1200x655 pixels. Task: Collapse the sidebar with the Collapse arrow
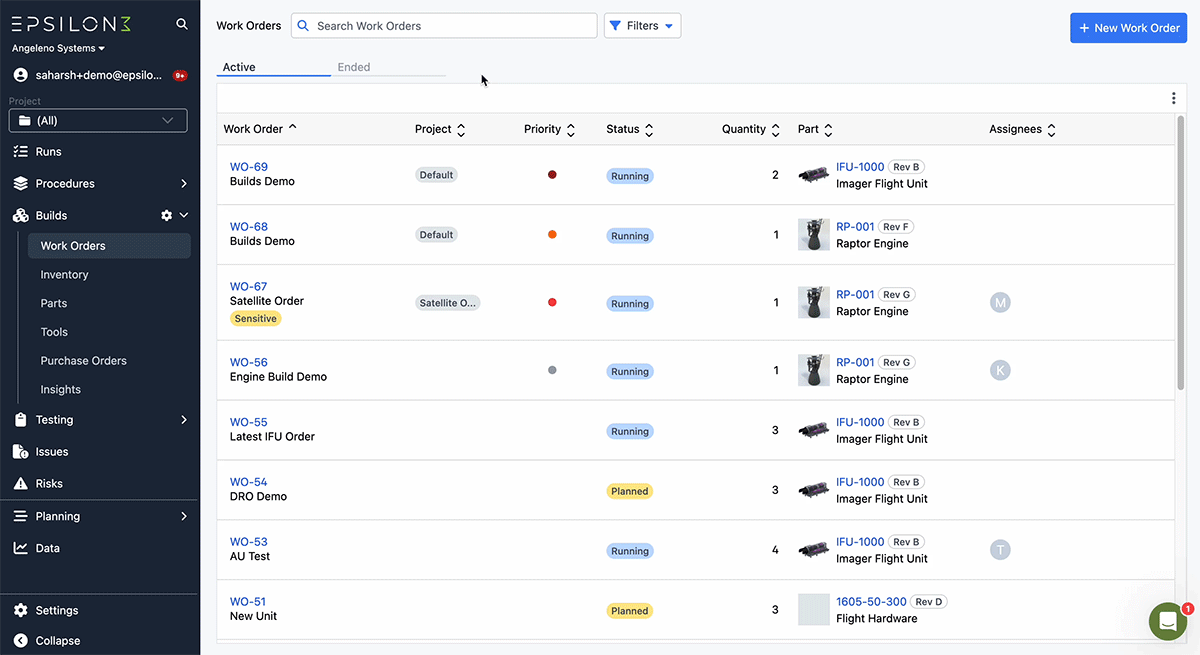point(20,641)
